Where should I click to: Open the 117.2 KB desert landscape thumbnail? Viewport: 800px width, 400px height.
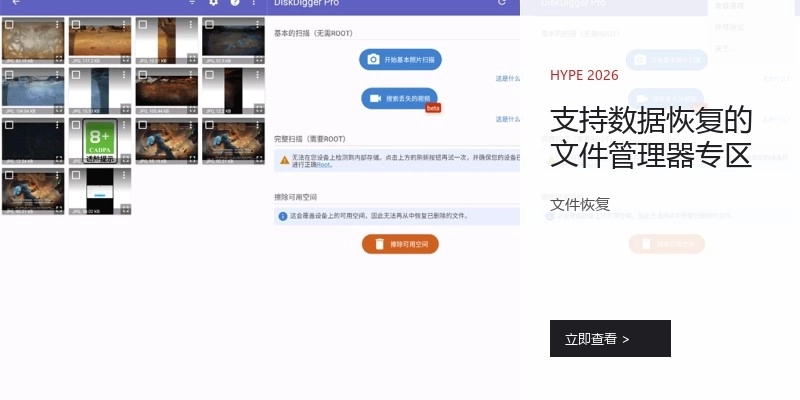point(100,41)
